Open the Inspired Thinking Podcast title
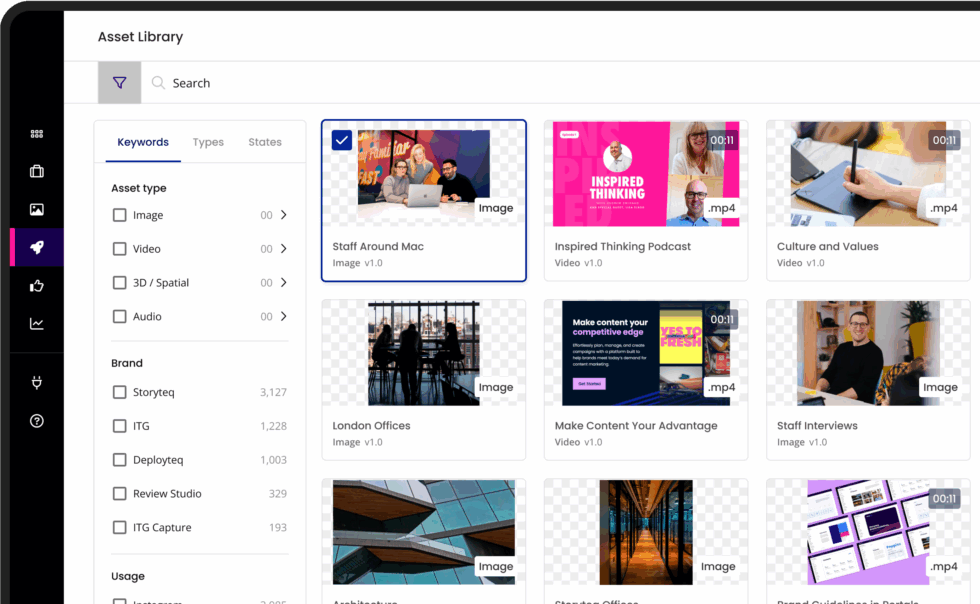Image resolution: width=980 pixels, height=604 pixels. click(x=623, y=247)
